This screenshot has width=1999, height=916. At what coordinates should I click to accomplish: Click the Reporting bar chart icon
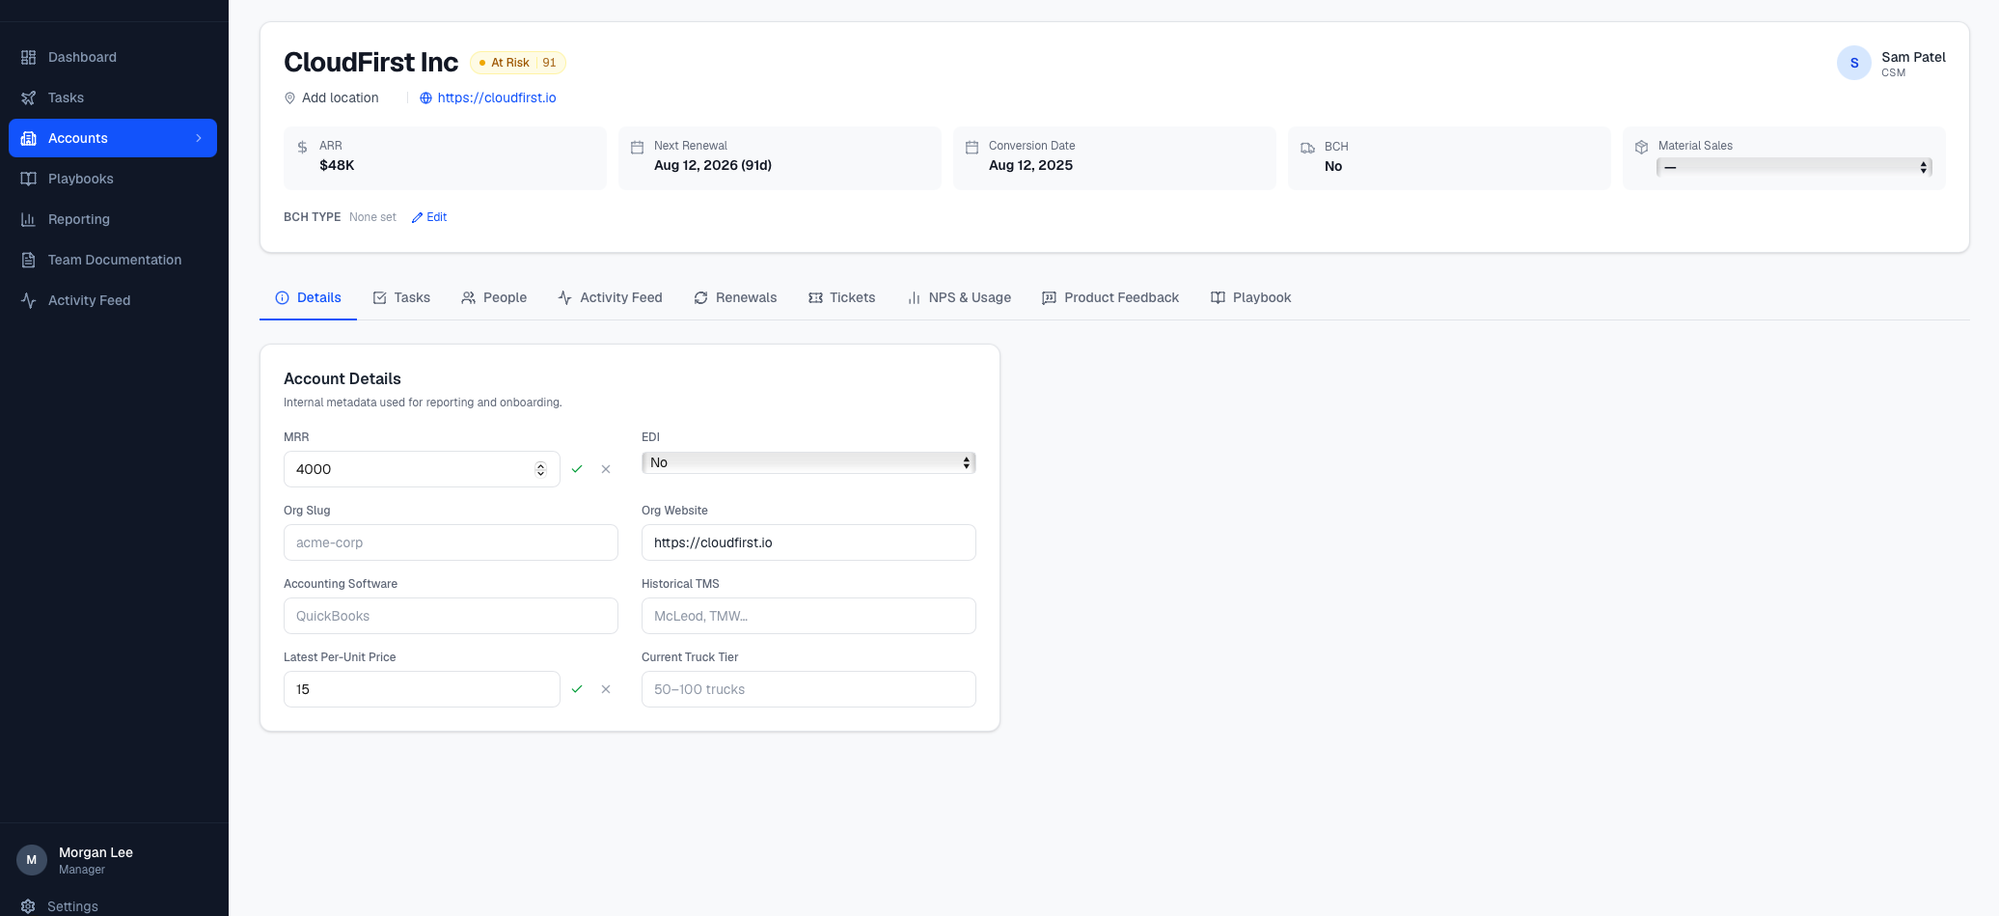[x=29, y=219]
